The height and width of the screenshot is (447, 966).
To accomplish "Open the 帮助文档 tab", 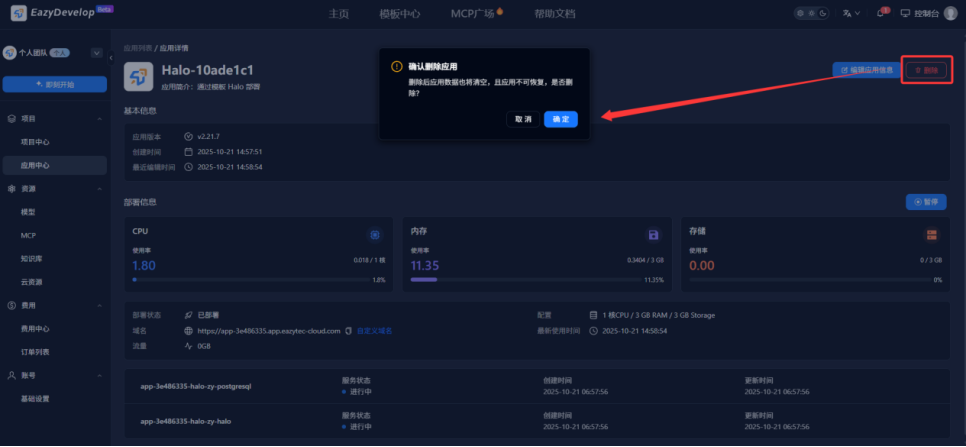I will tap(554, 14).
